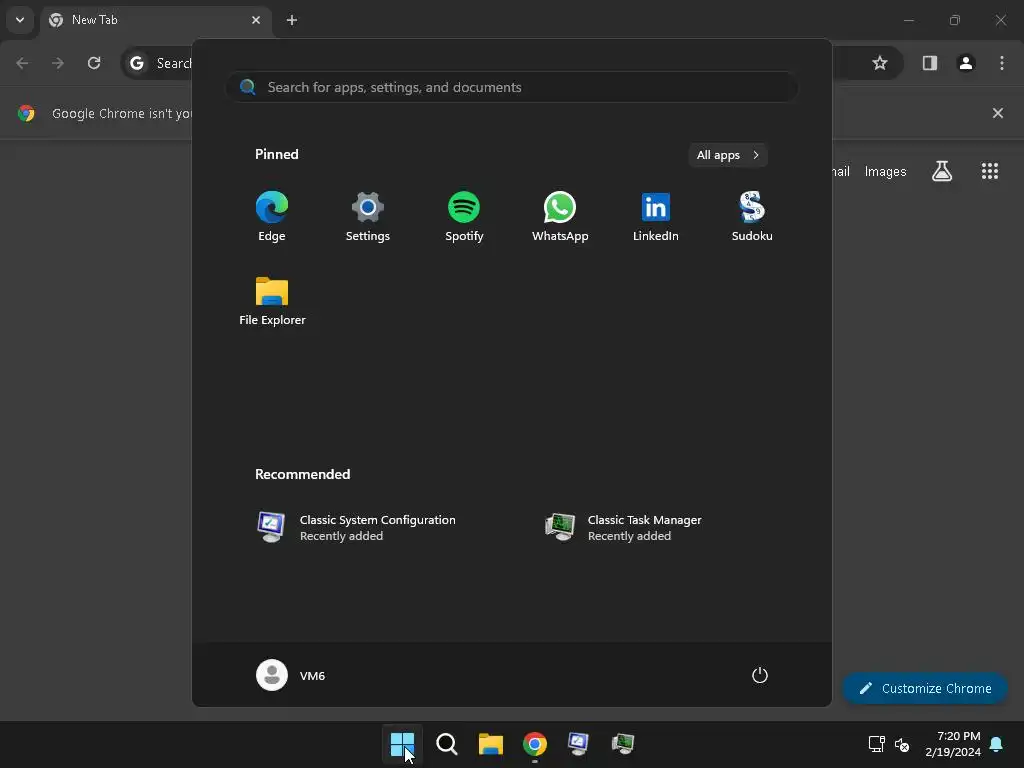
Task: Open Classic System Configuration recommendation
Action: (x=356, y=528)
